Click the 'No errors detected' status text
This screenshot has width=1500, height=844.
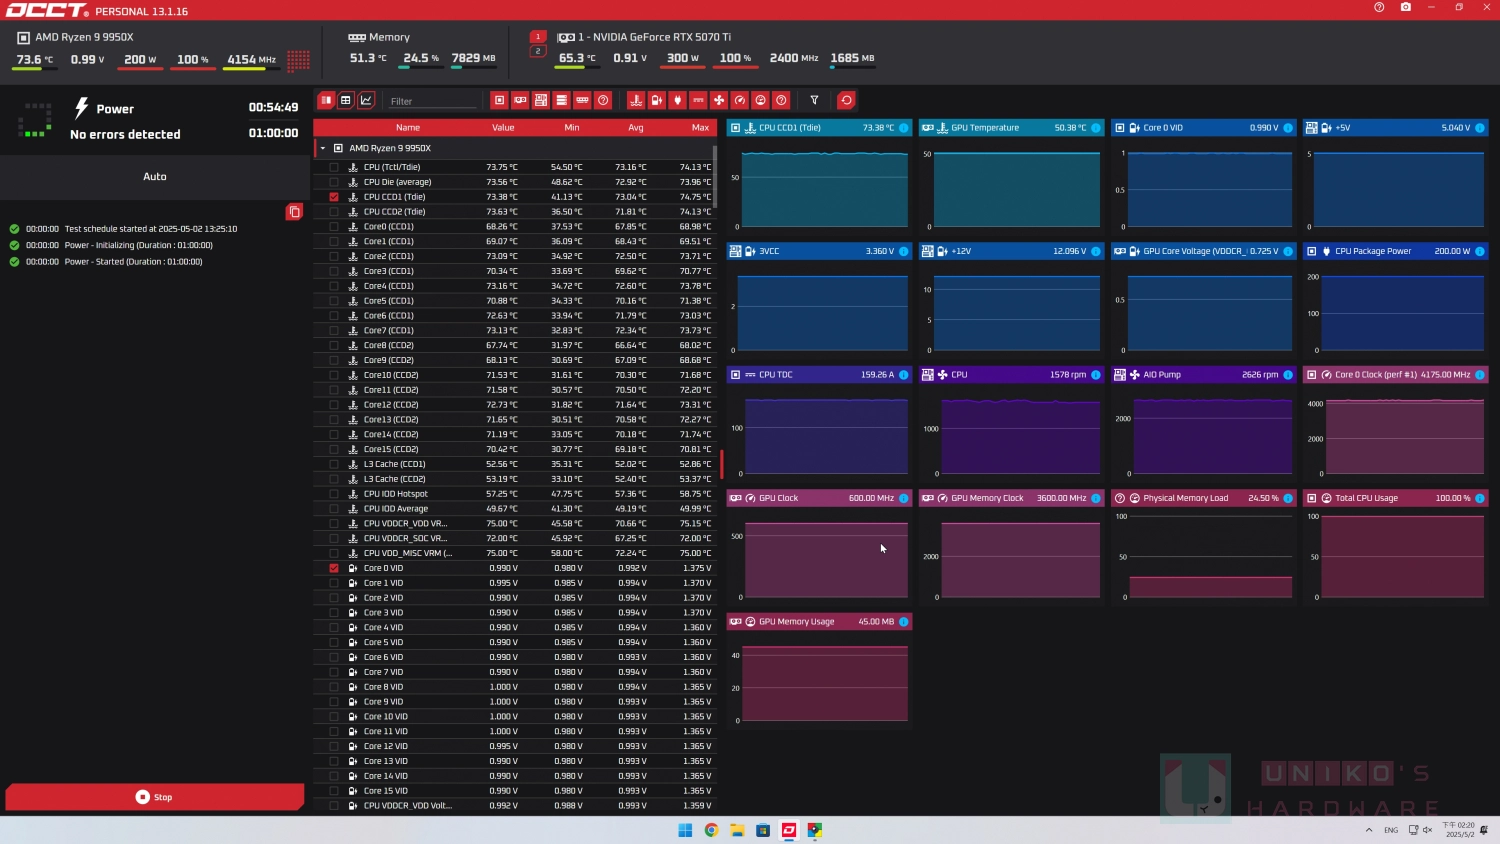pyautogui.click(x=125, y=134)
